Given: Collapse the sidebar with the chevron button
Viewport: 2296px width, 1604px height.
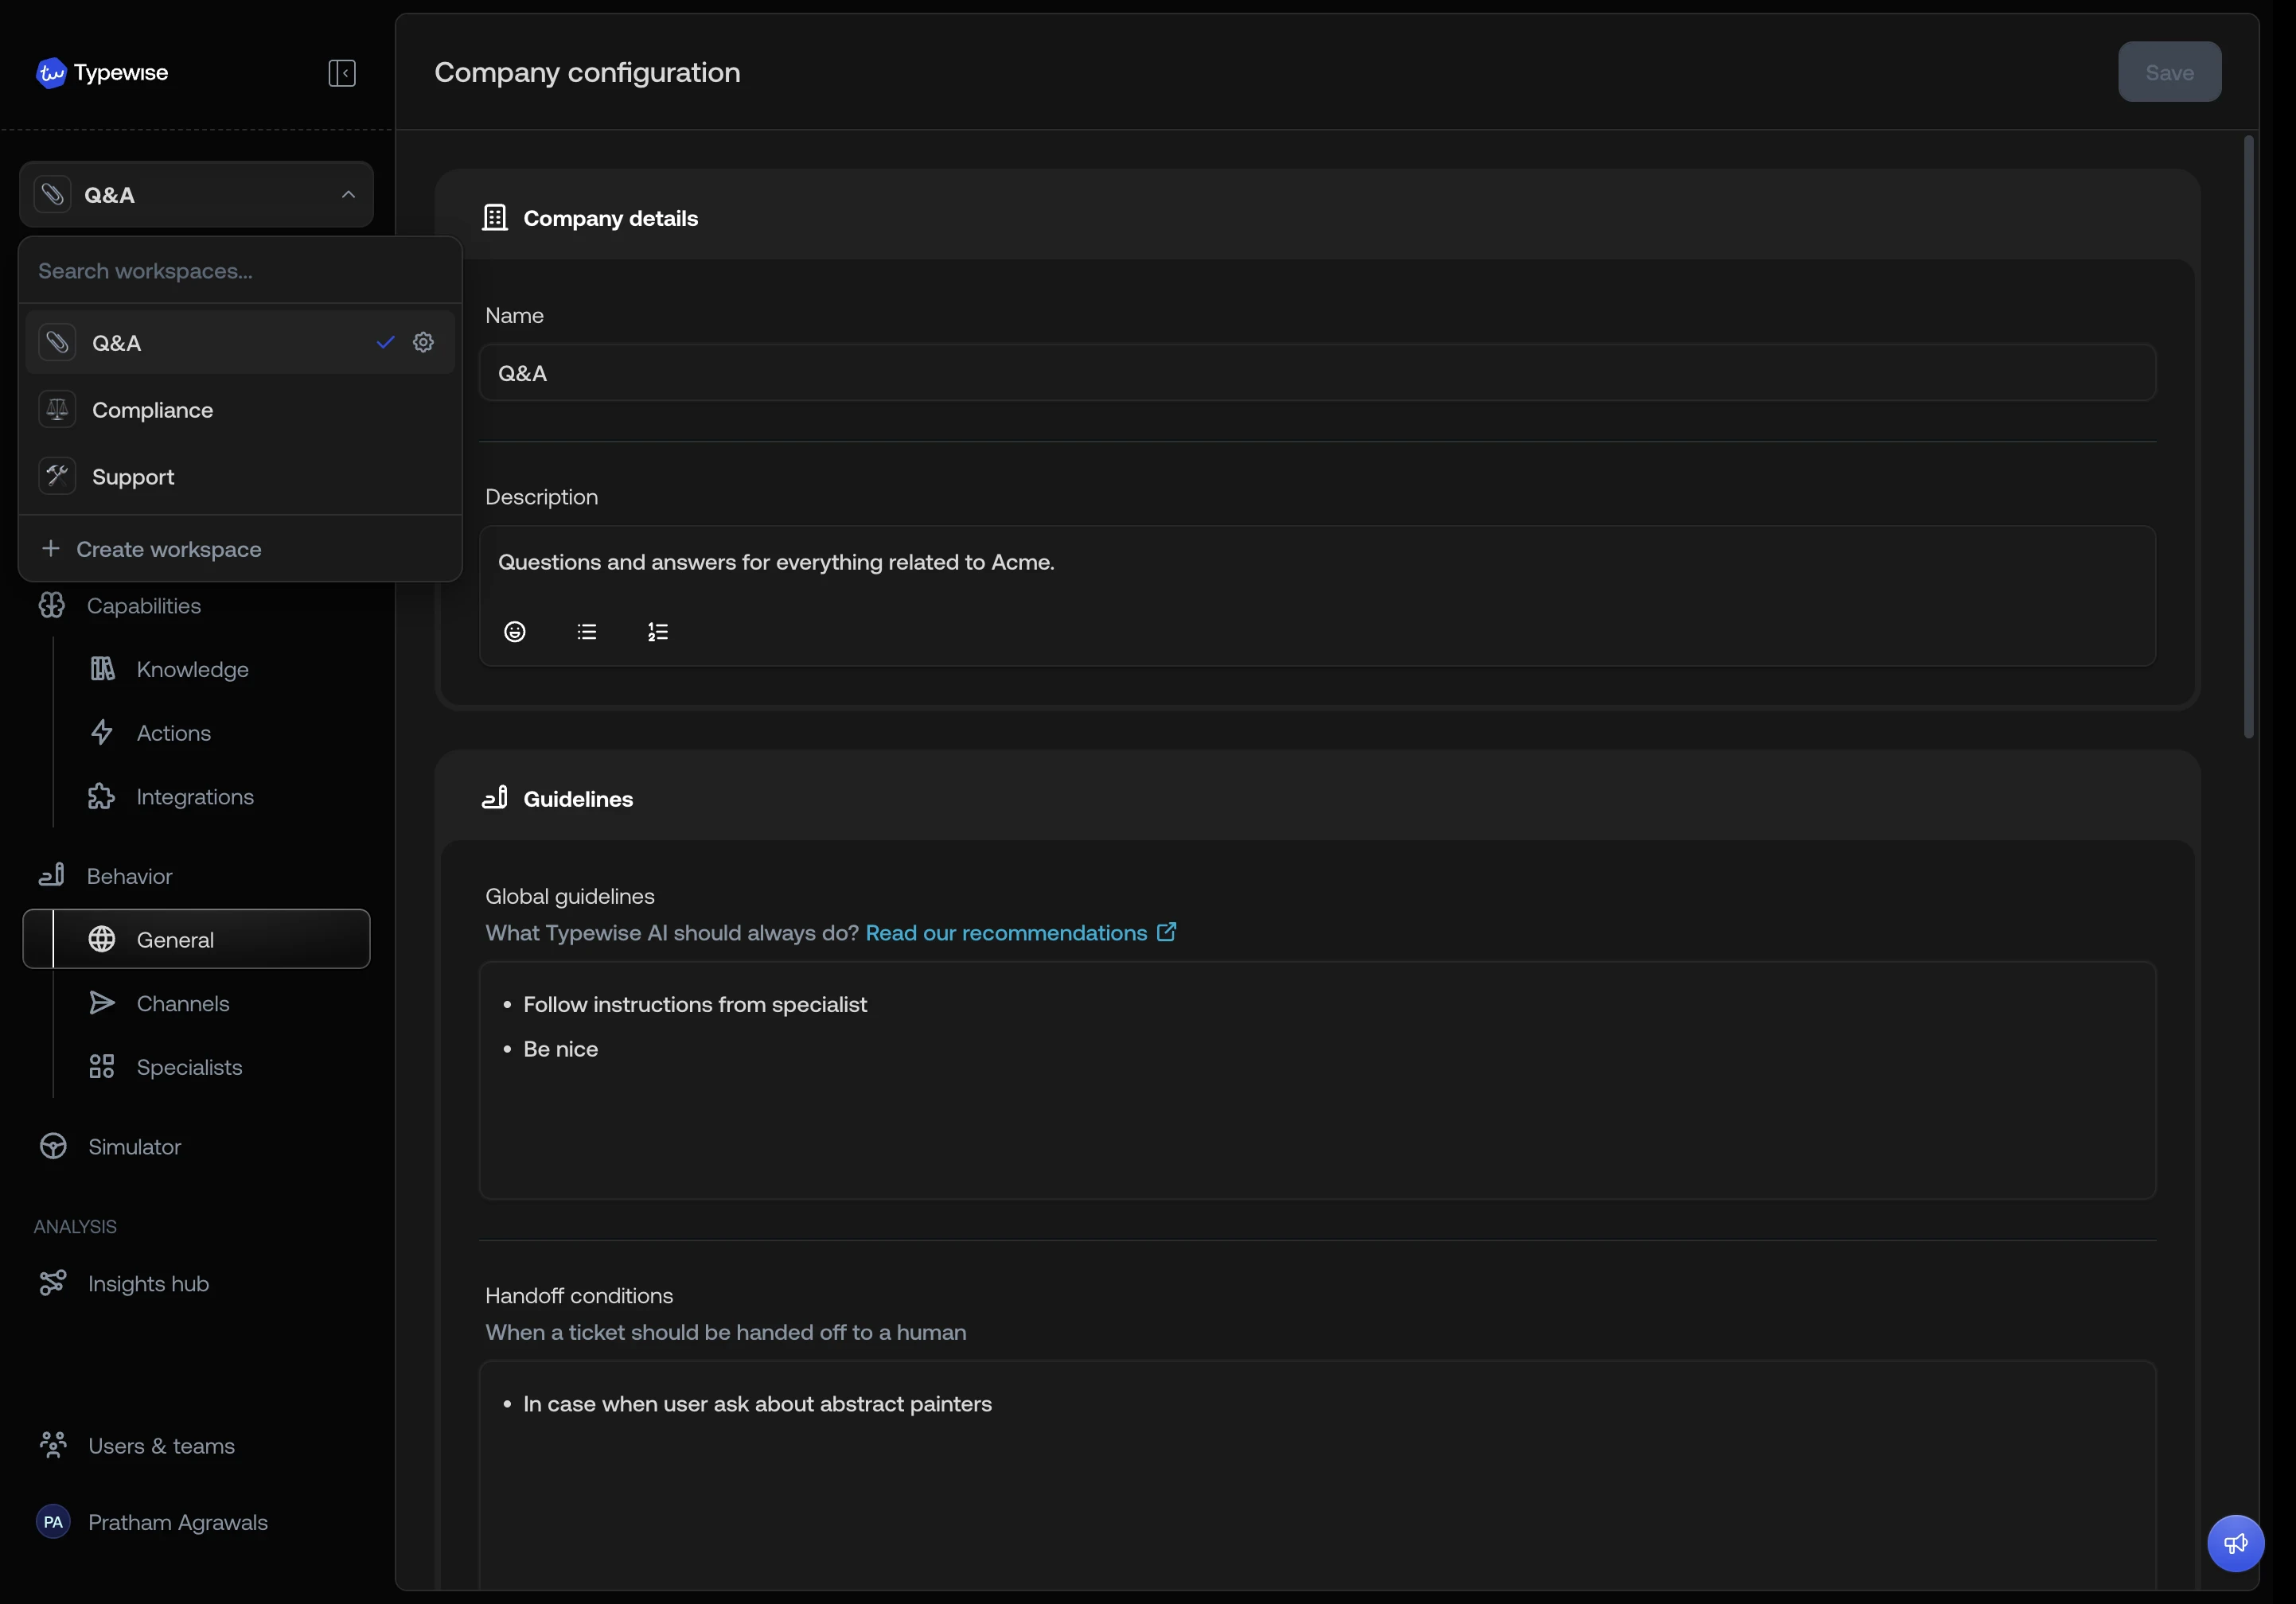Looking at the screenshot, I should 341,72.
